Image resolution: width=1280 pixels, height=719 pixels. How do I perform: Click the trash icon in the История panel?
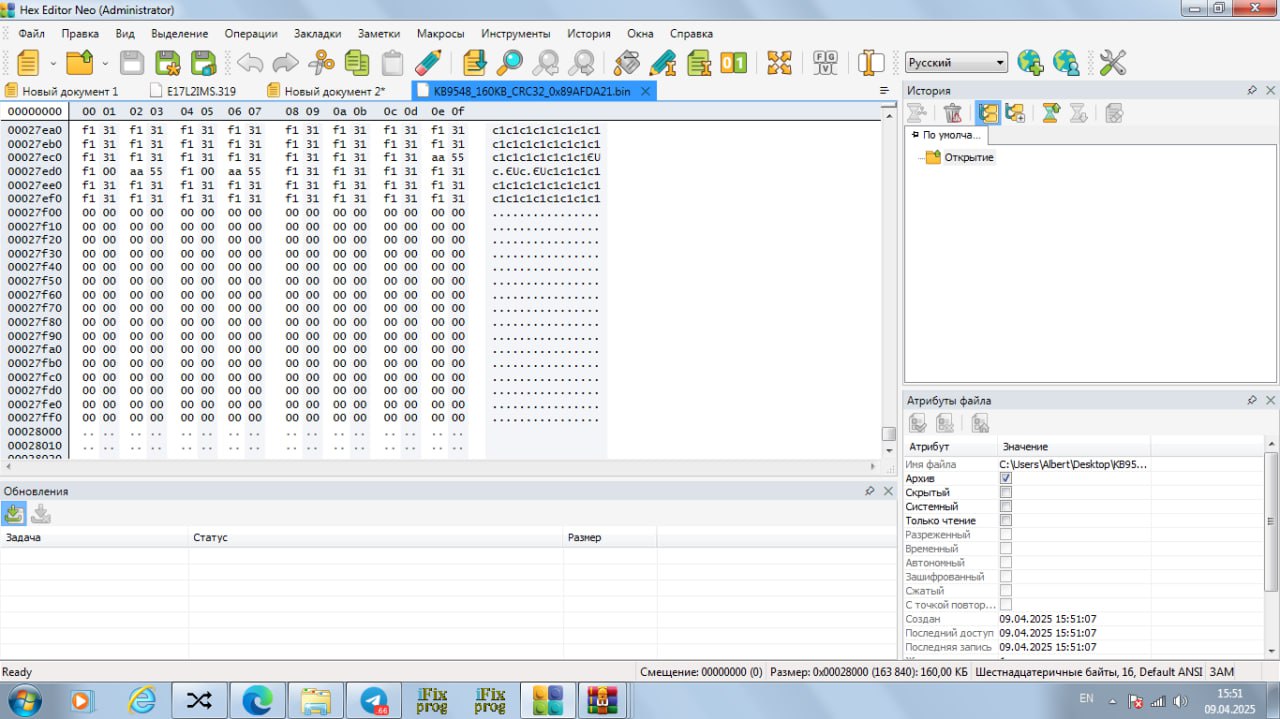click(953, 113)
